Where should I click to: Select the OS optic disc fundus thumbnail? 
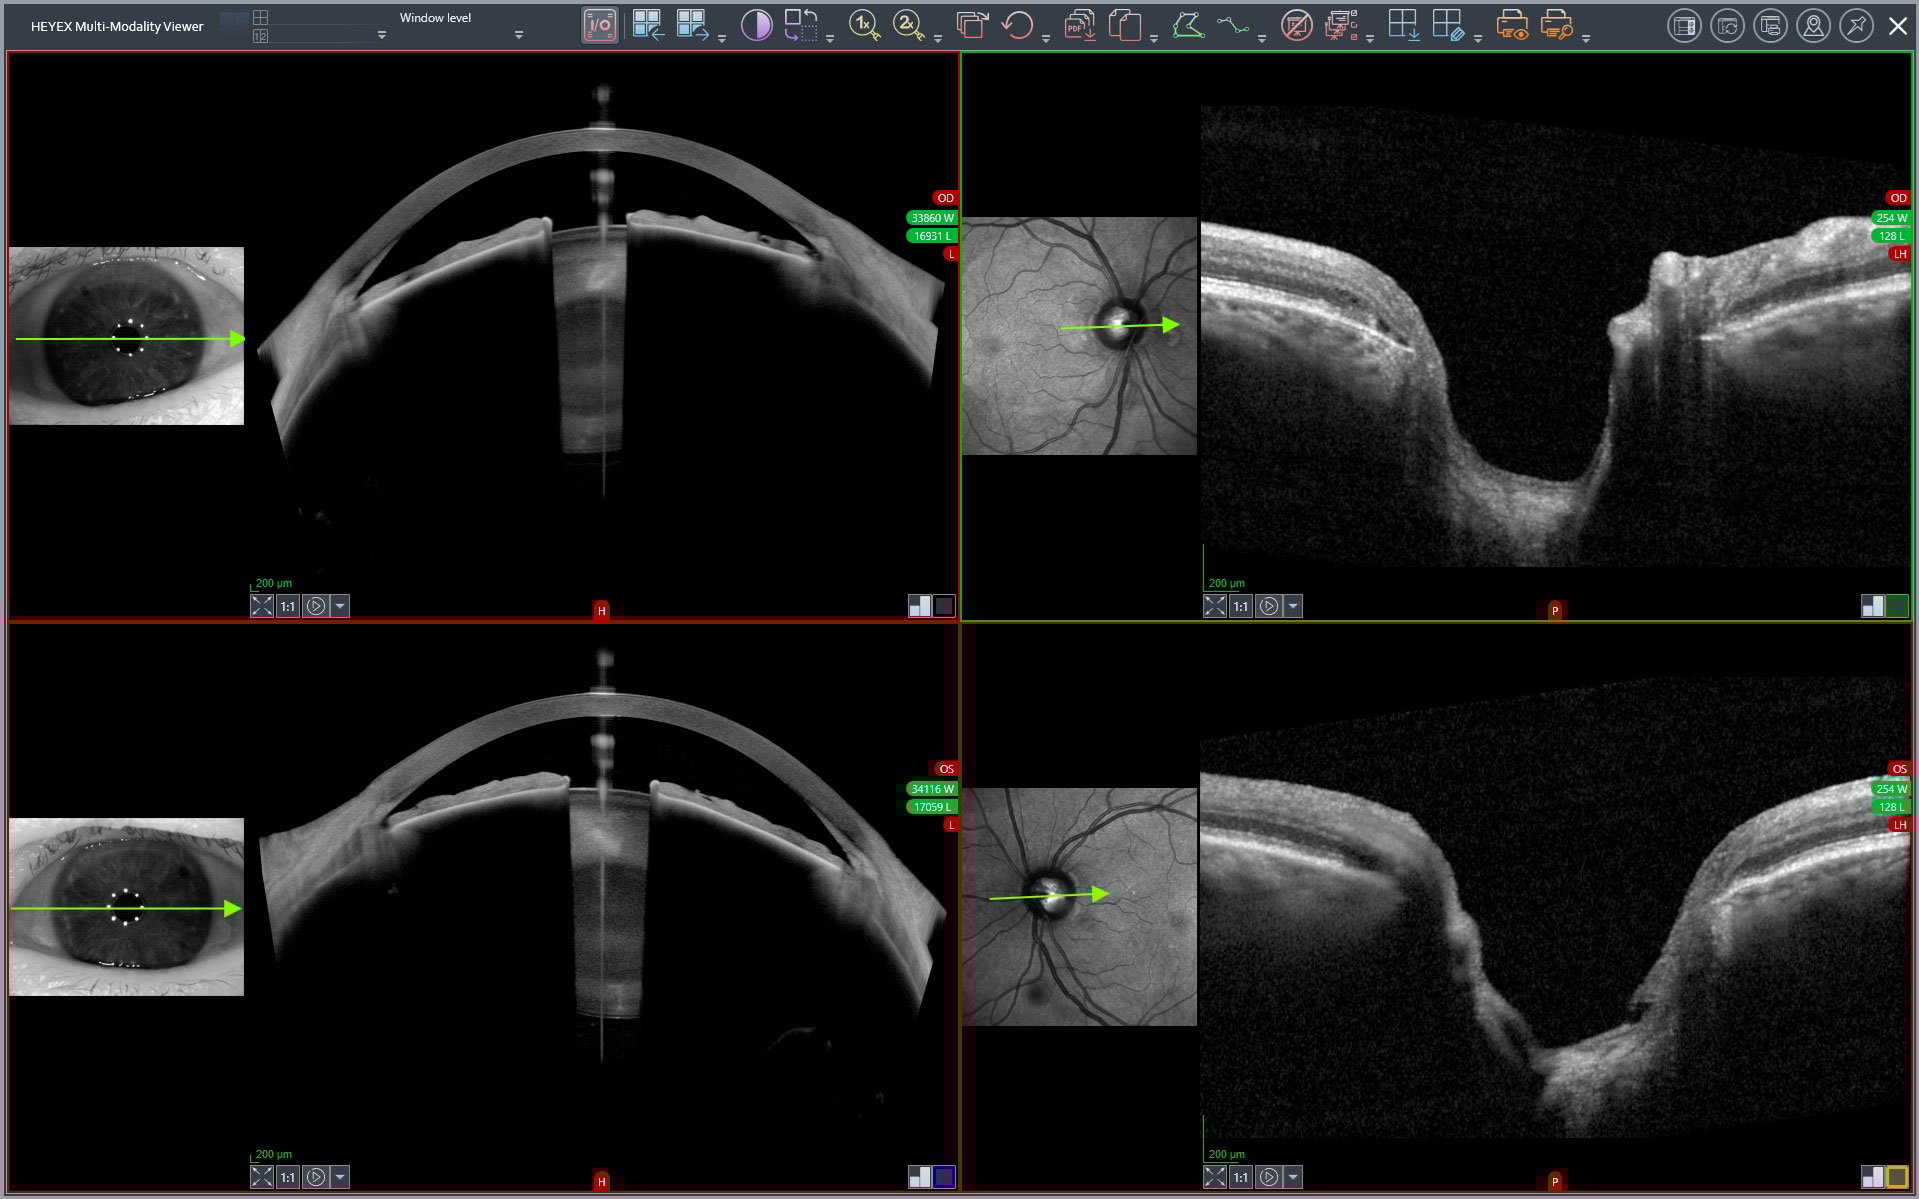coord(1079,906)
